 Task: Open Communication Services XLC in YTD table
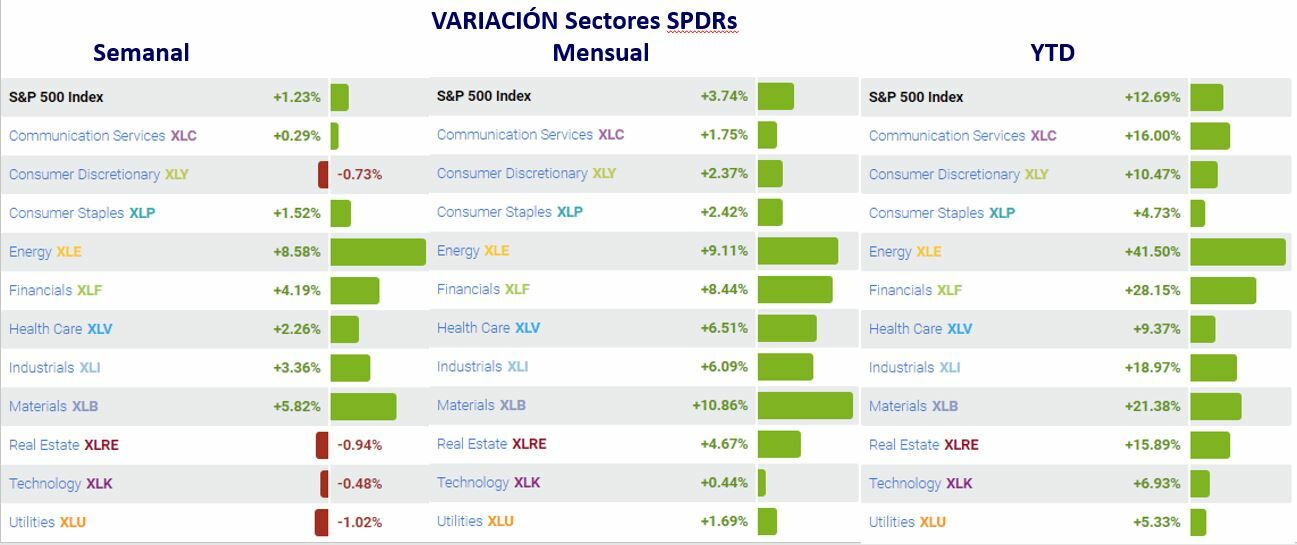962,135
